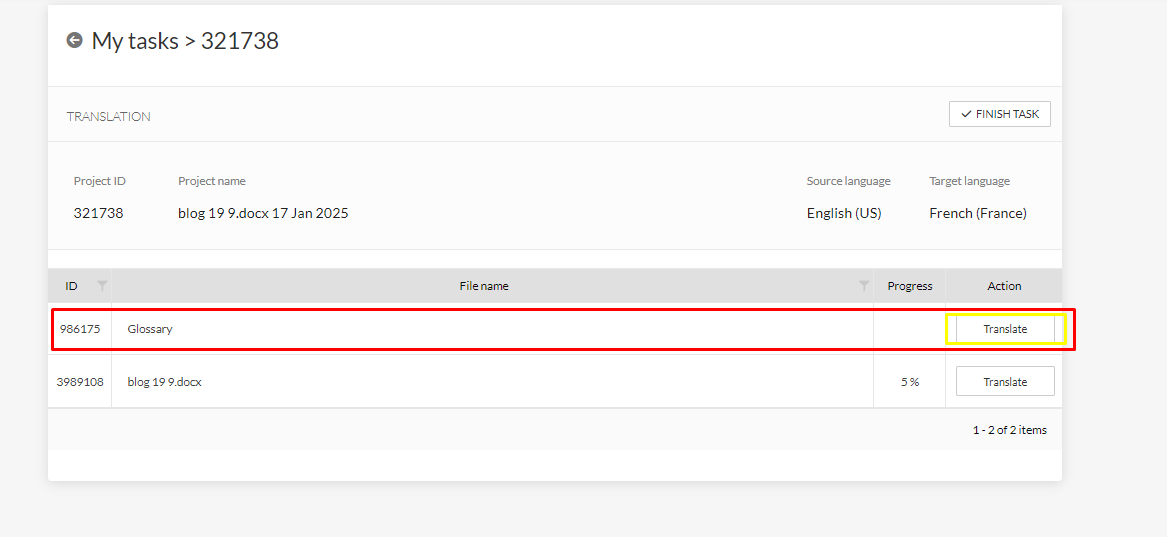Click the Progress column header
The width and height of the screenshot is (1167, 537).
pyautogui.click(x=909, y=286)
